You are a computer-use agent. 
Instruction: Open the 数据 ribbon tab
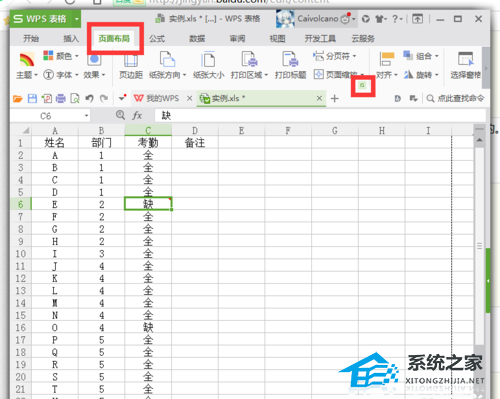click(x=197, y=39)
